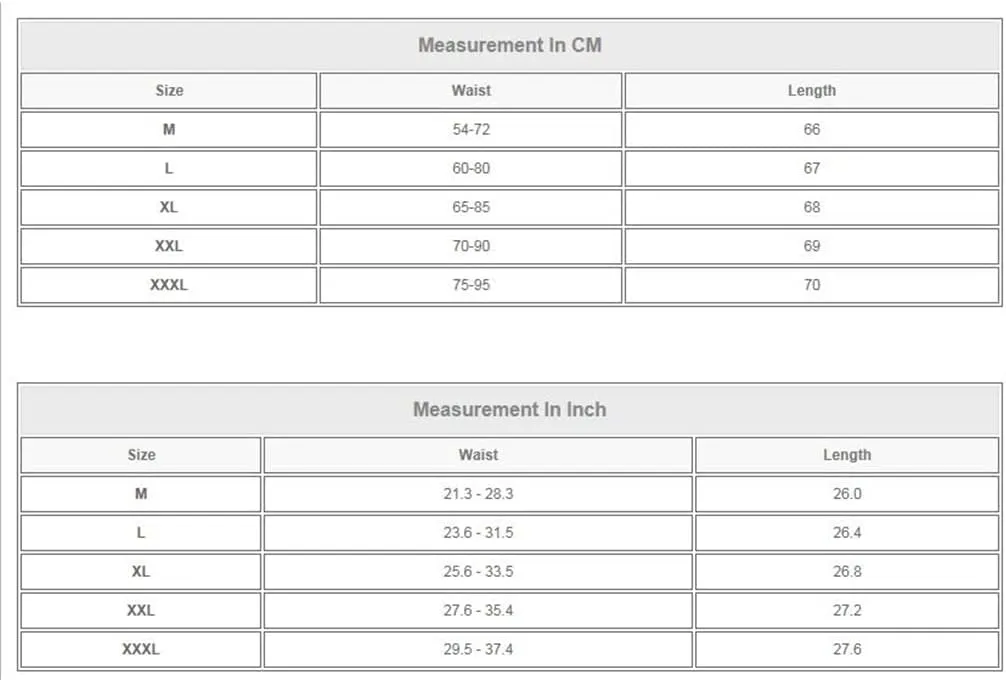This screenshot has height=680, width=1006.
Task: Click length value 26.4
Action: point(847,532)
